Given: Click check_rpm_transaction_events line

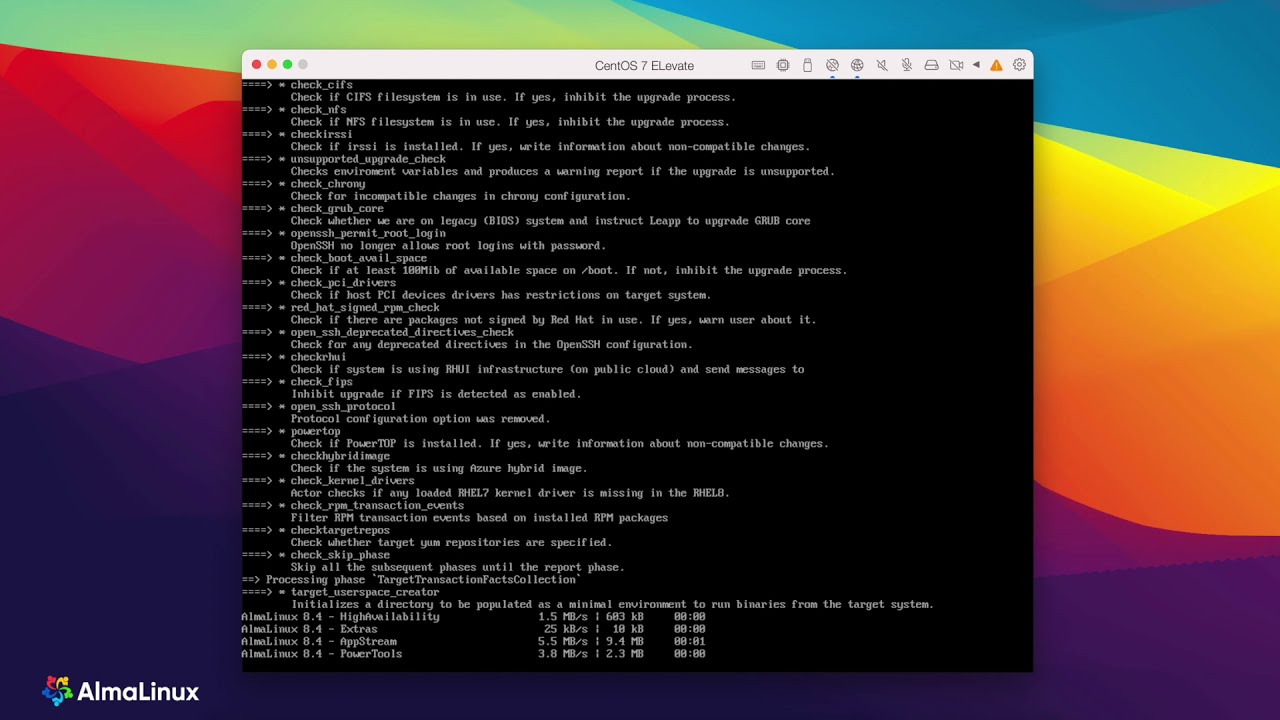Looking at the screenshot, I should click(353, 506).
